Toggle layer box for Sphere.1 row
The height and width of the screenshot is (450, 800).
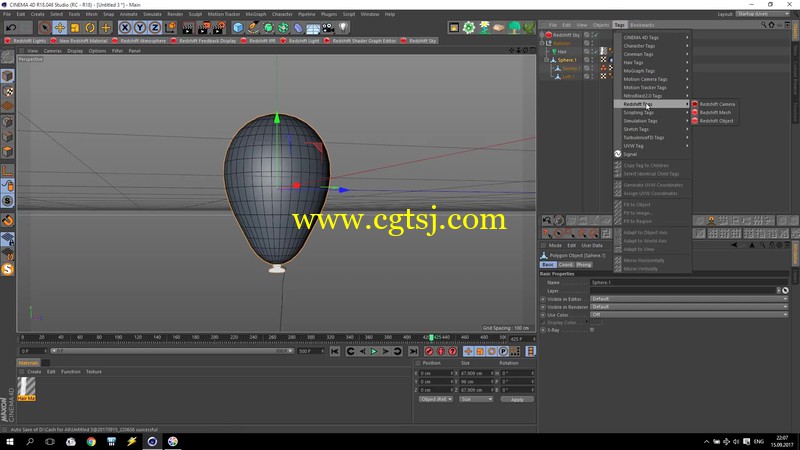coord(587,60)
